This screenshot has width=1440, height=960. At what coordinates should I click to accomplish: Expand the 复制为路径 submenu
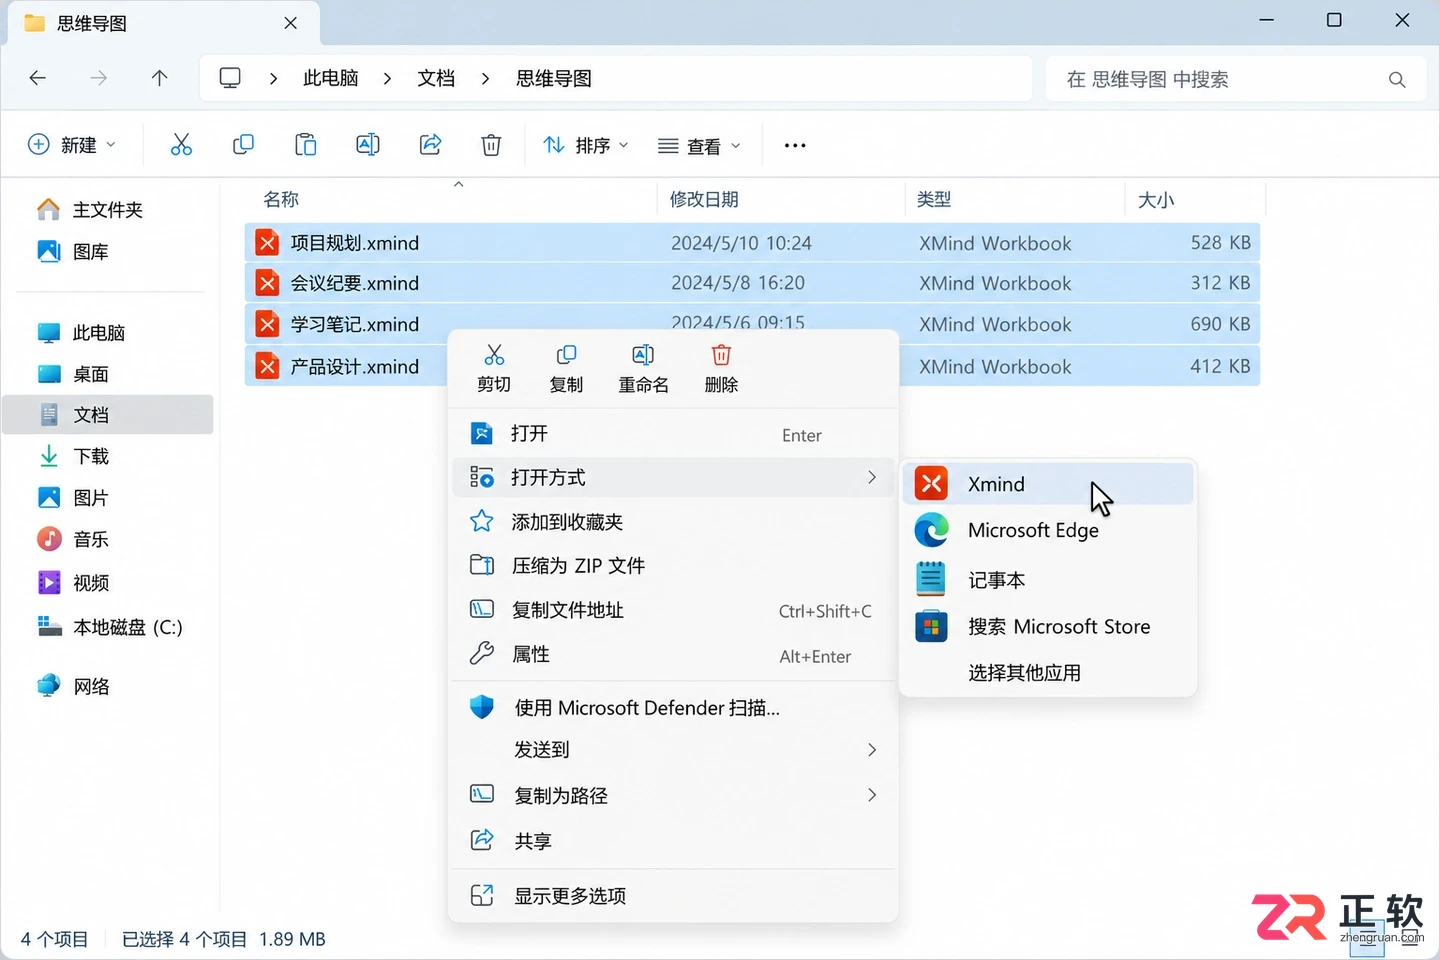(x=673, y=795)
